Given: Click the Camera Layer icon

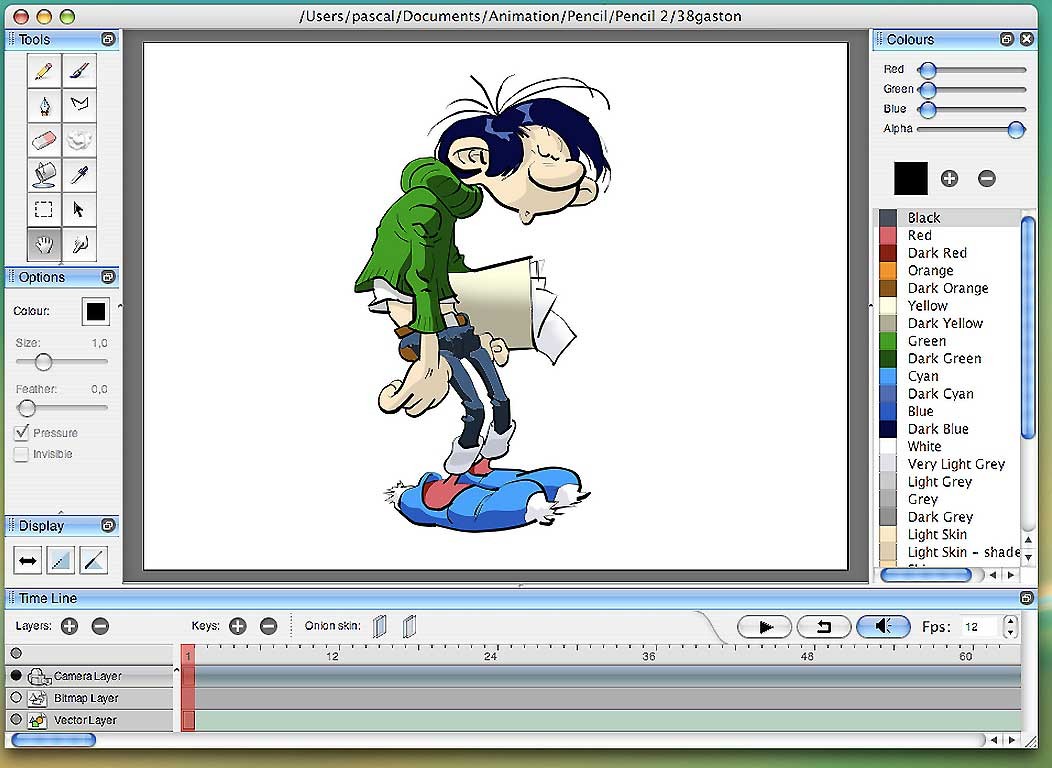Looking at the screenshot, I should [39, 676].
